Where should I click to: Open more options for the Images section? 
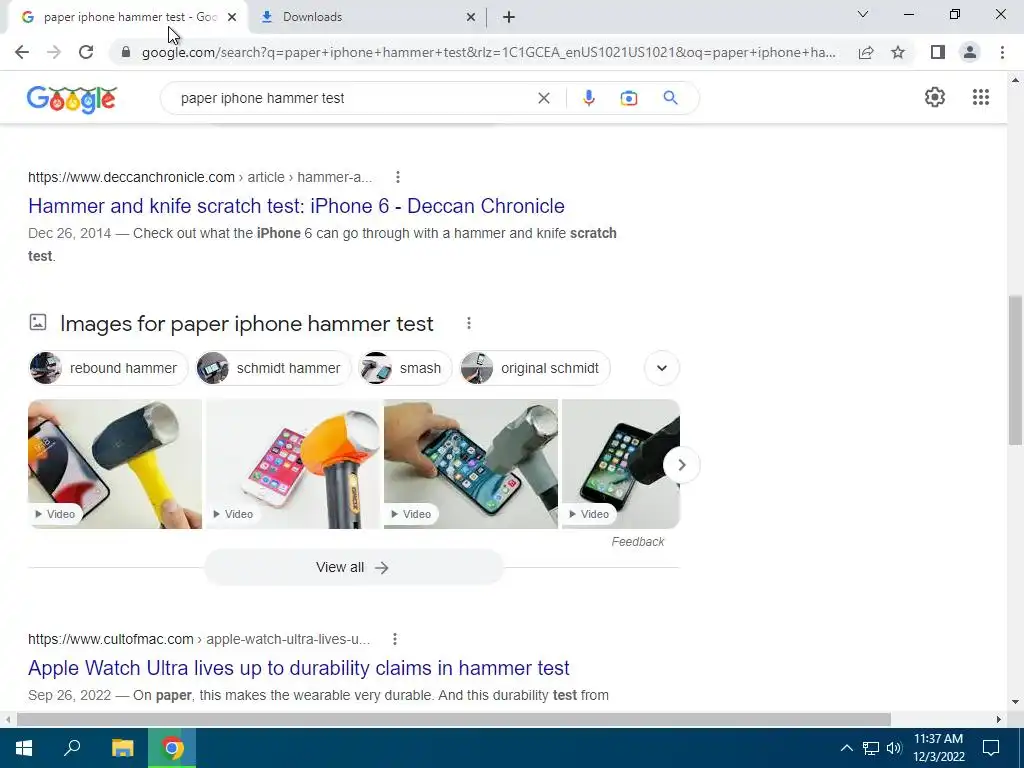(469, 323)
